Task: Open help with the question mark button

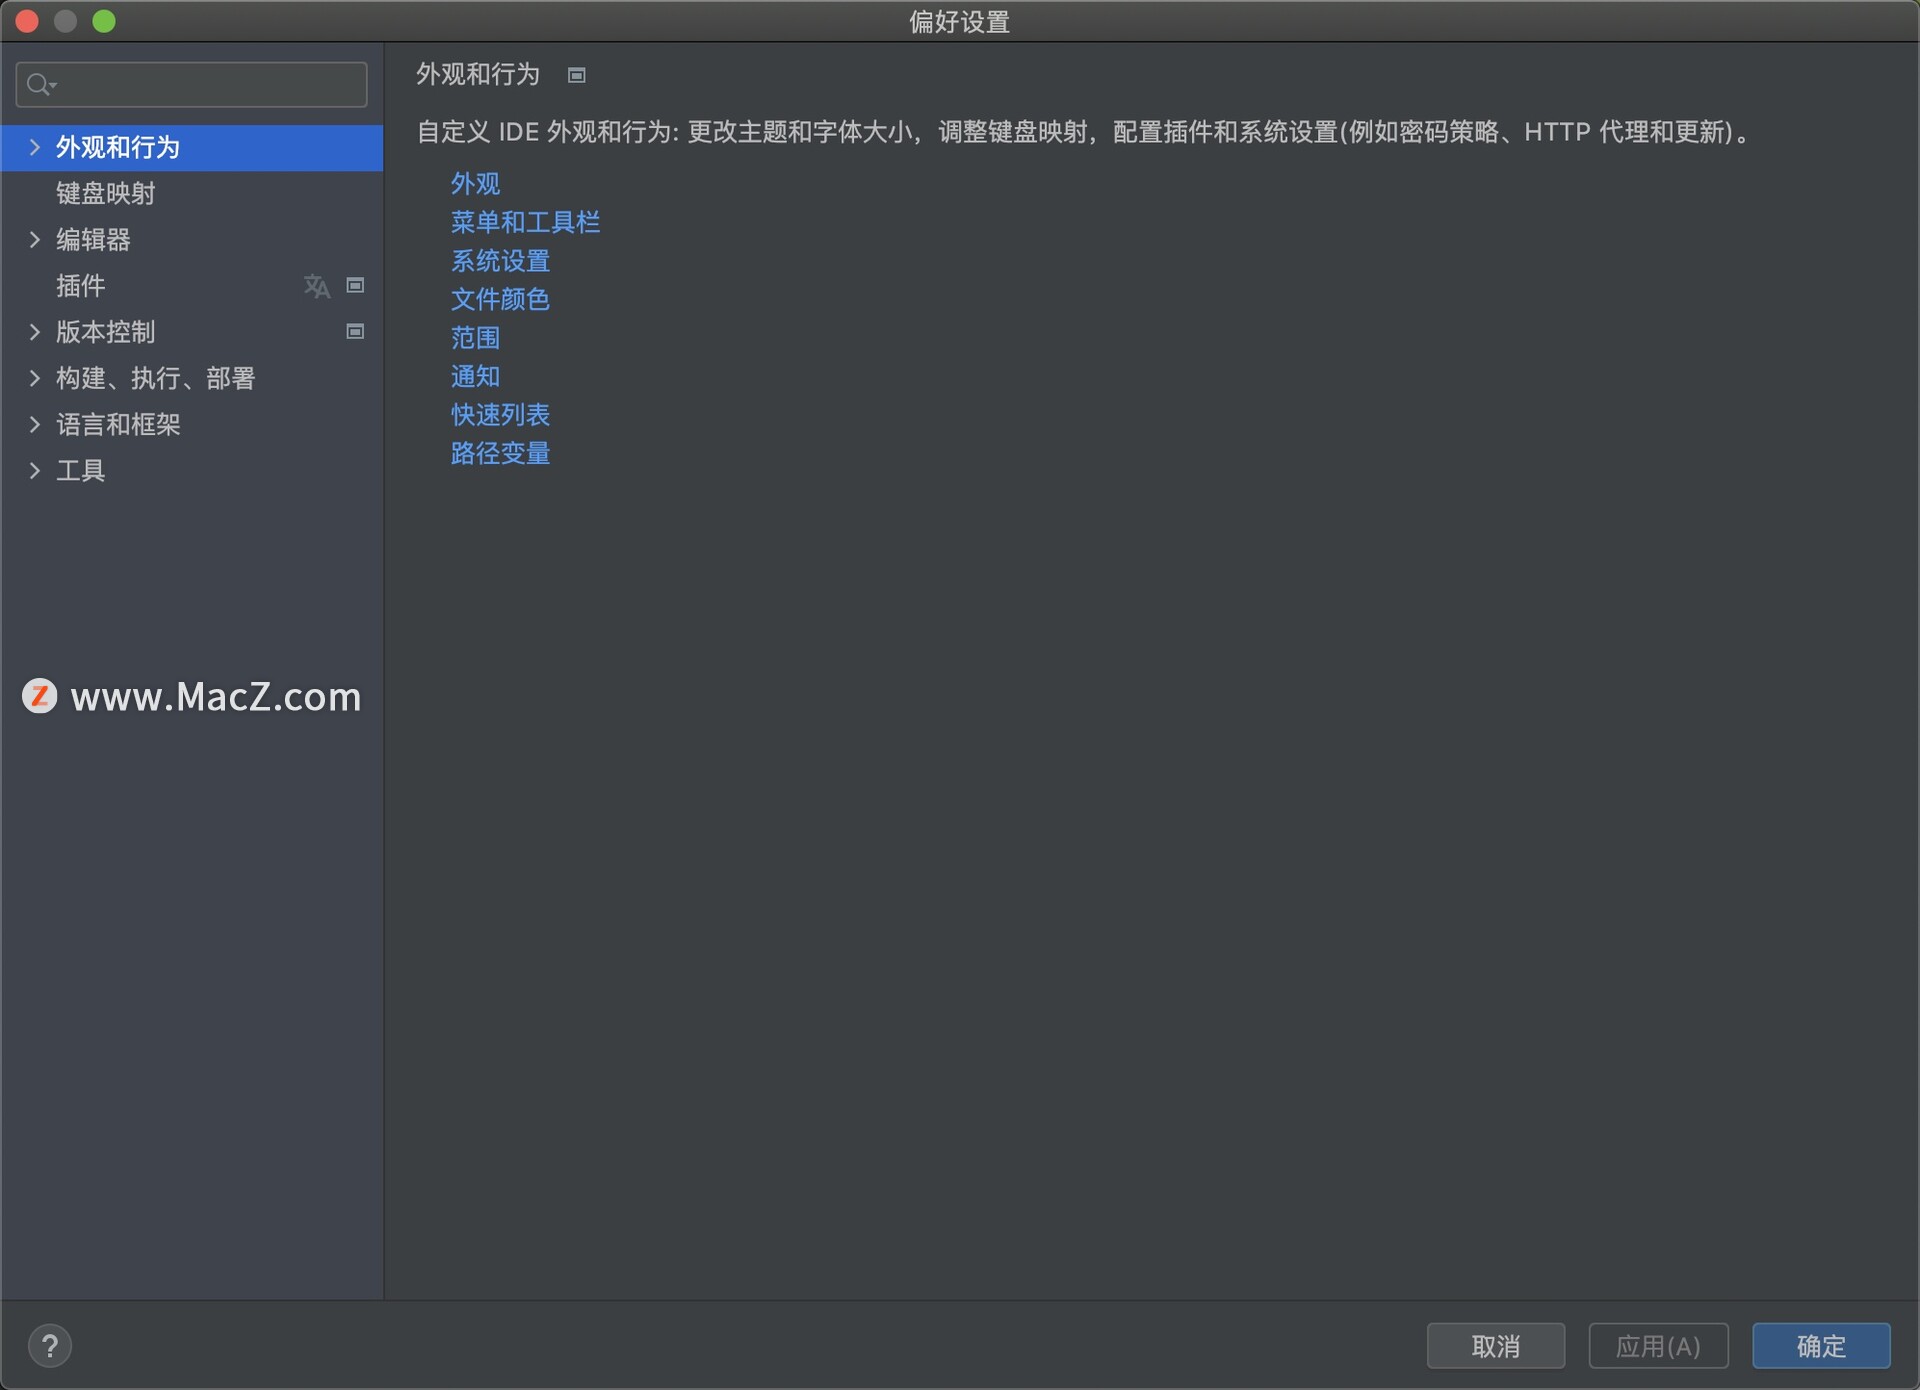Action: 50,1346
